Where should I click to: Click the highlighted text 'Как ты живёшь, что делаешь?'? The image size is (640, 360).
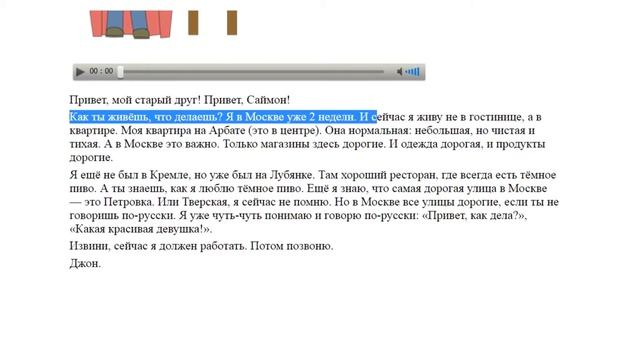click(x=146, y=117)
